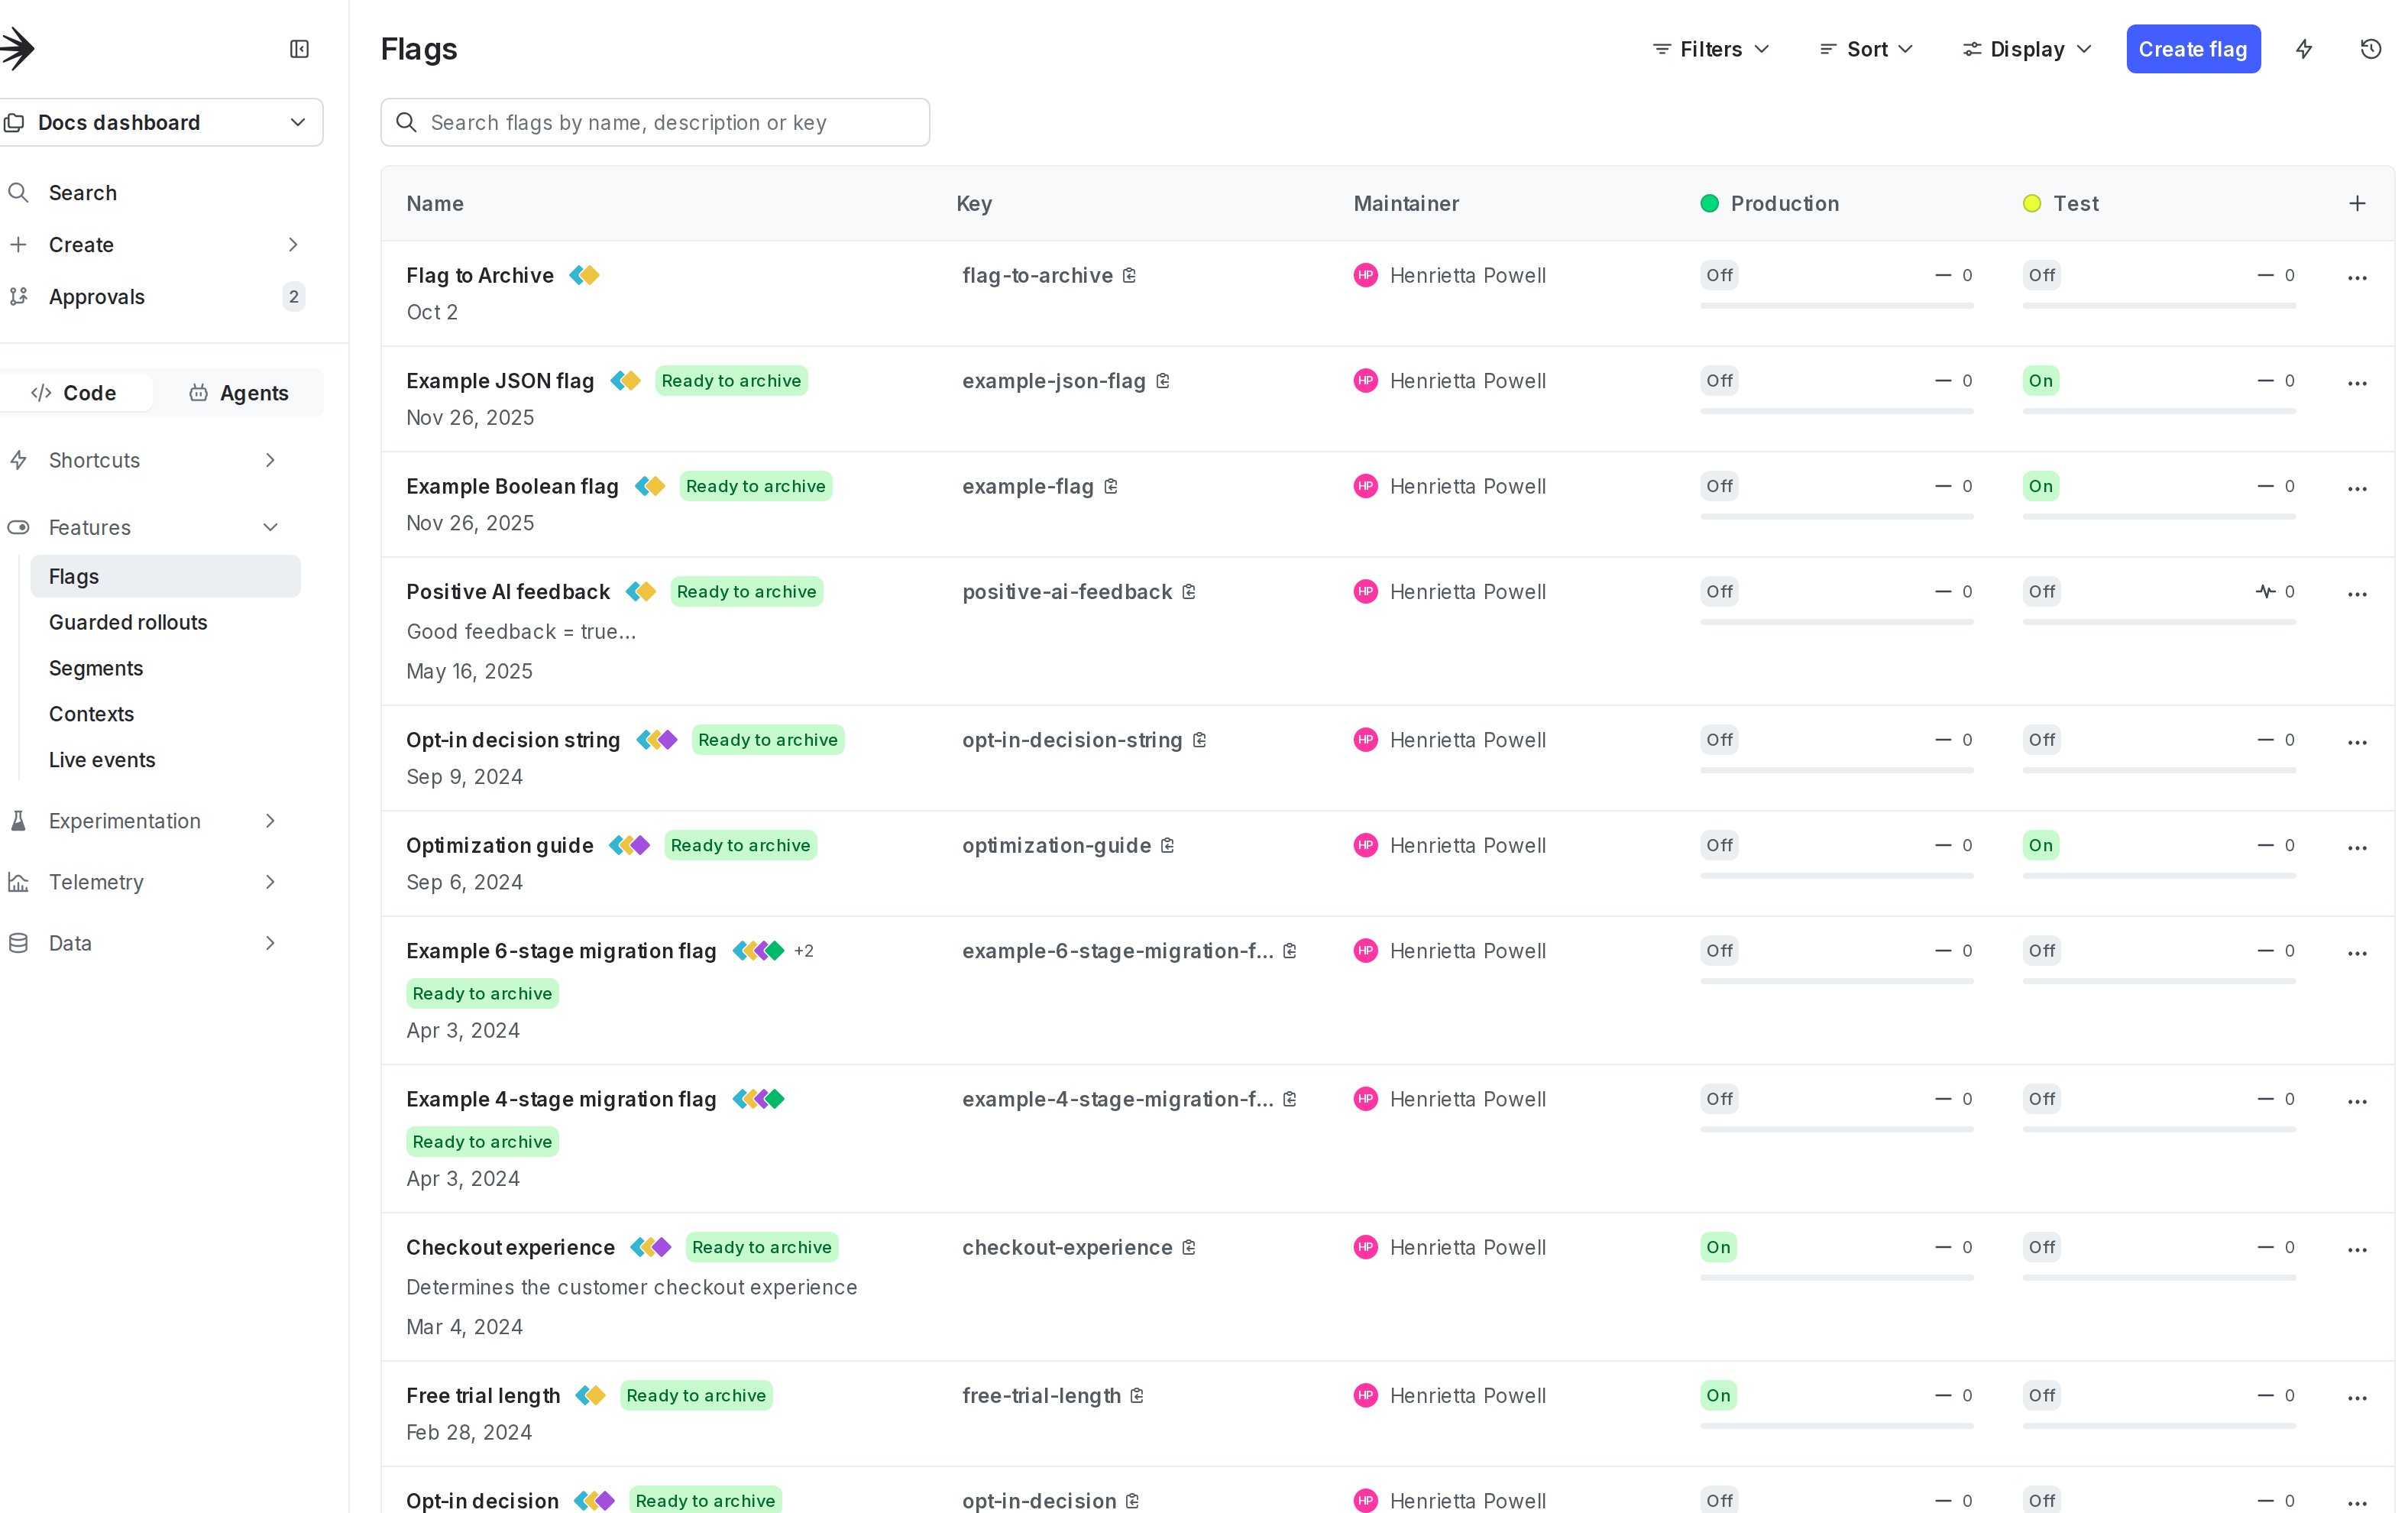Image resolution: width=2408 pixels, height=1513 pixels.
Task: Focus the Search flags input field
Action: click(655, 122)
